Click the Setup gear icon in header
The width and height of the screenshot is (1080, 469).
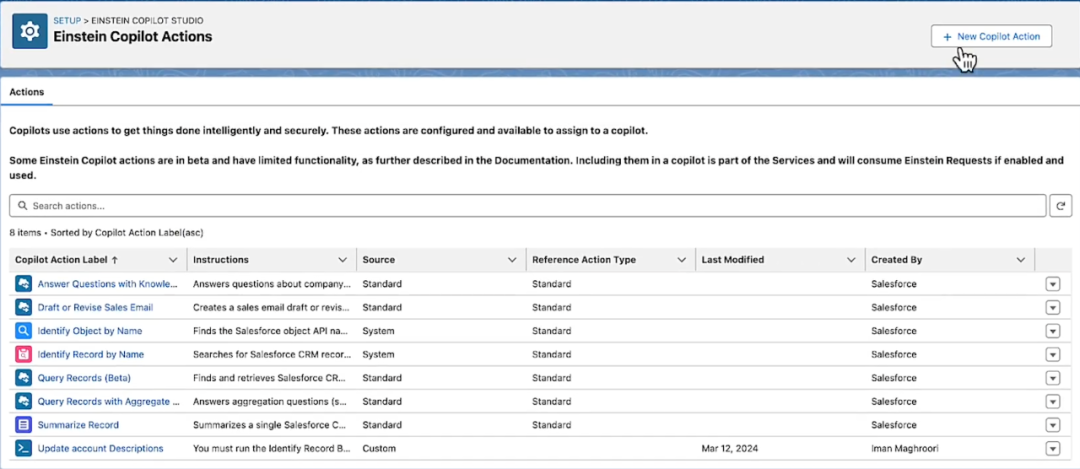click(x=30, y=31)
